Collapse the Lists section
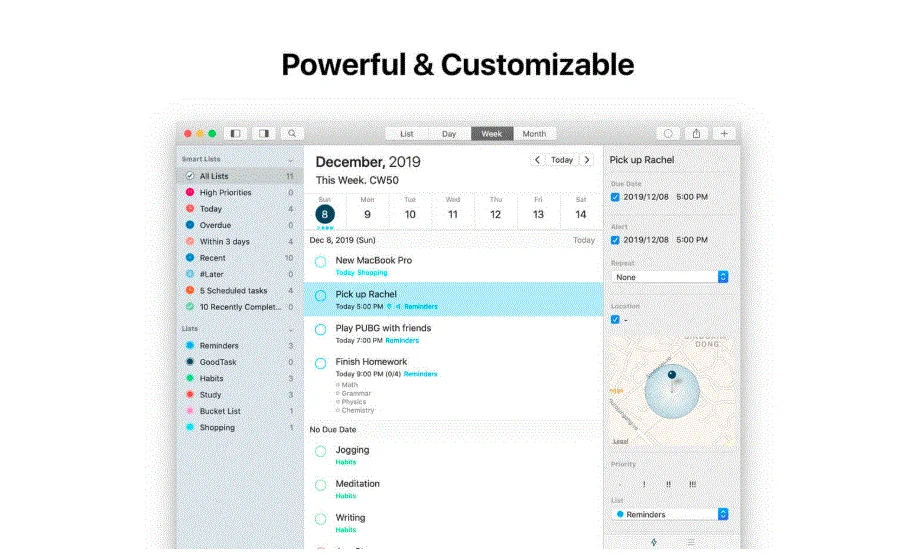This screenshot has height=560, width=906. coord(291,329)
